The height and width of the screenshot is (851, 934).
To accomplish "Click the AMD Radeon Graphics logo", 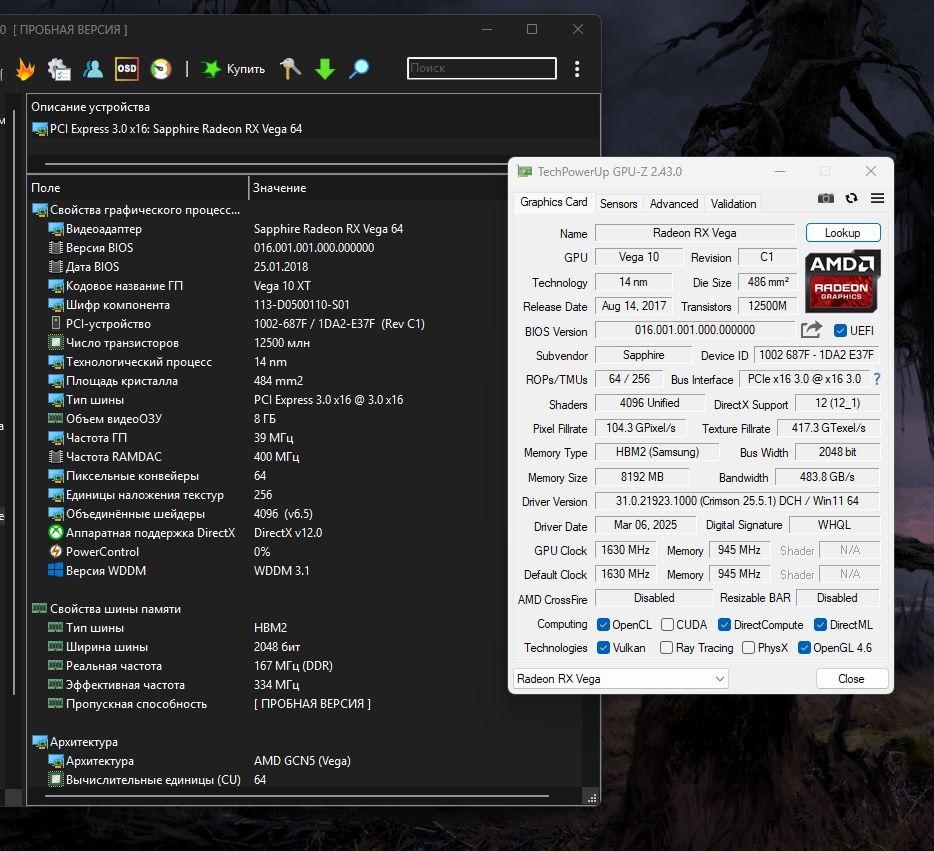I will tap(842, 281).
